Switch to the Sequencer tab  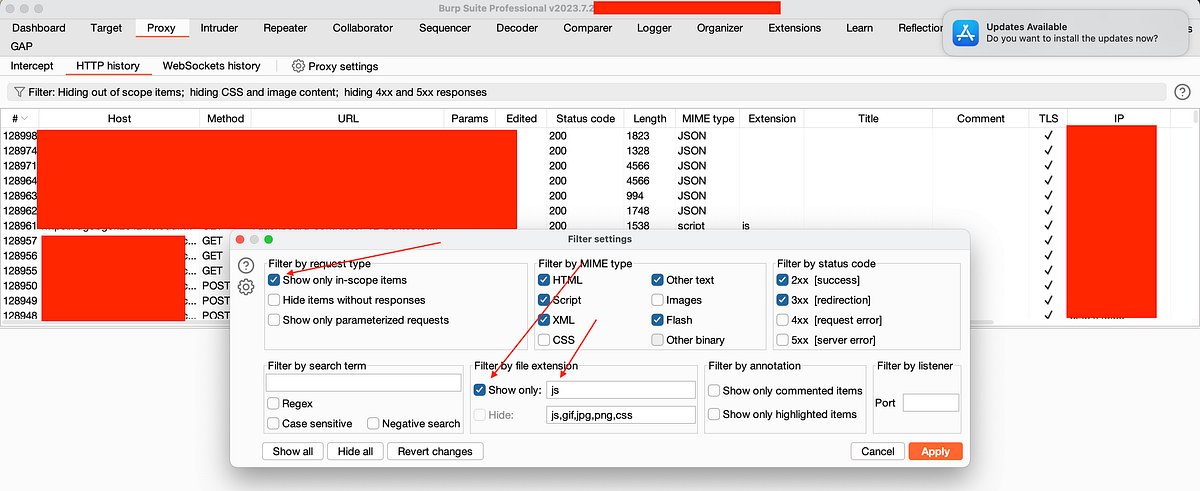445,28
